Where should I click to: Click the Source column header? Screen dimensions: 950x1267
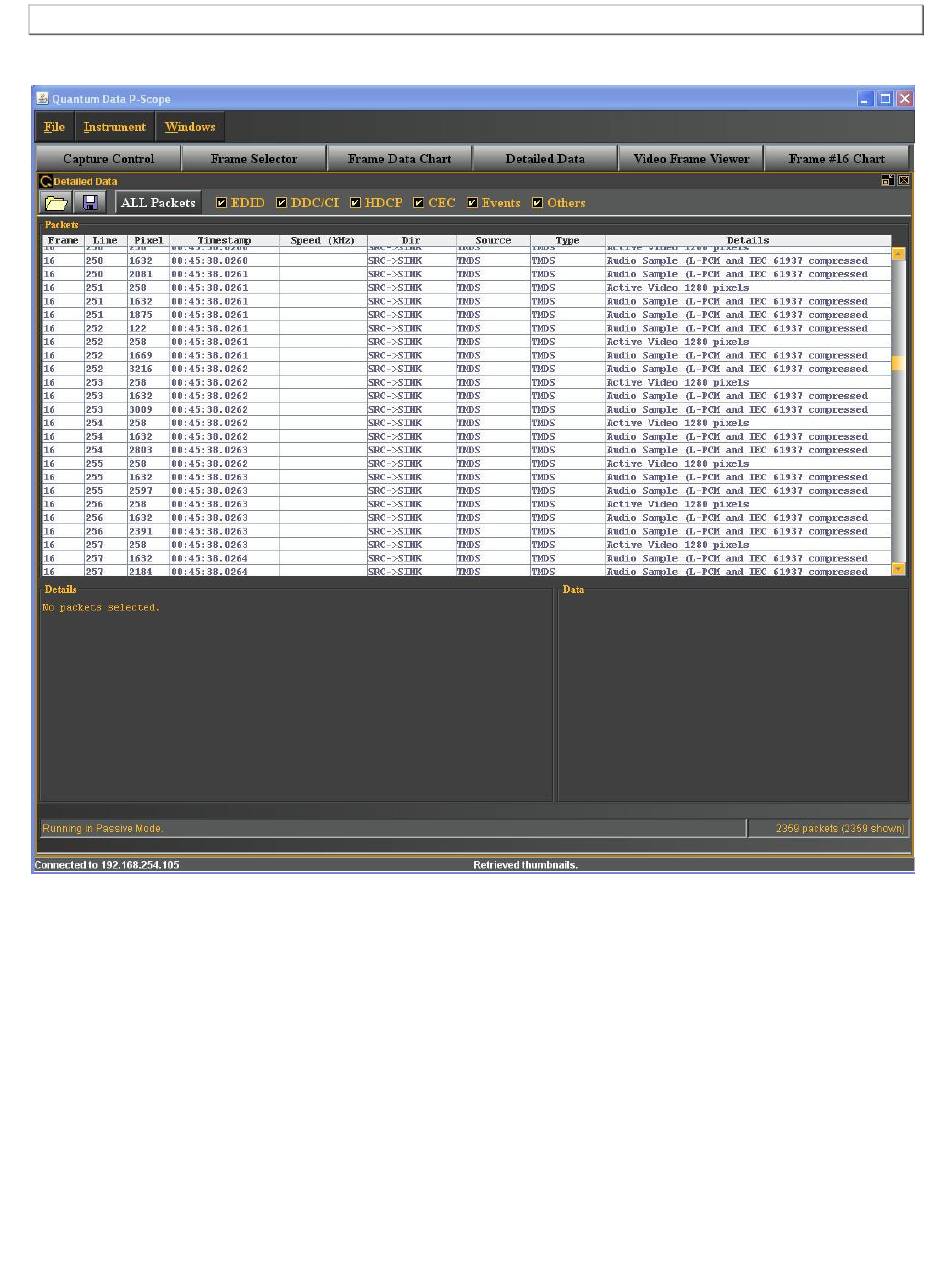[x=493, y=241]
